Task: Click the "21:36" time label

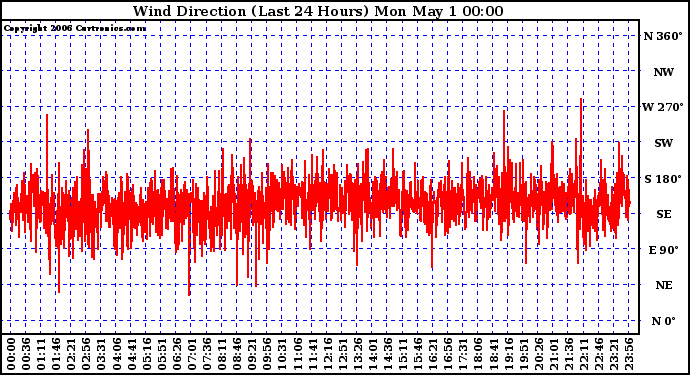Action: (x=568, y=354)
